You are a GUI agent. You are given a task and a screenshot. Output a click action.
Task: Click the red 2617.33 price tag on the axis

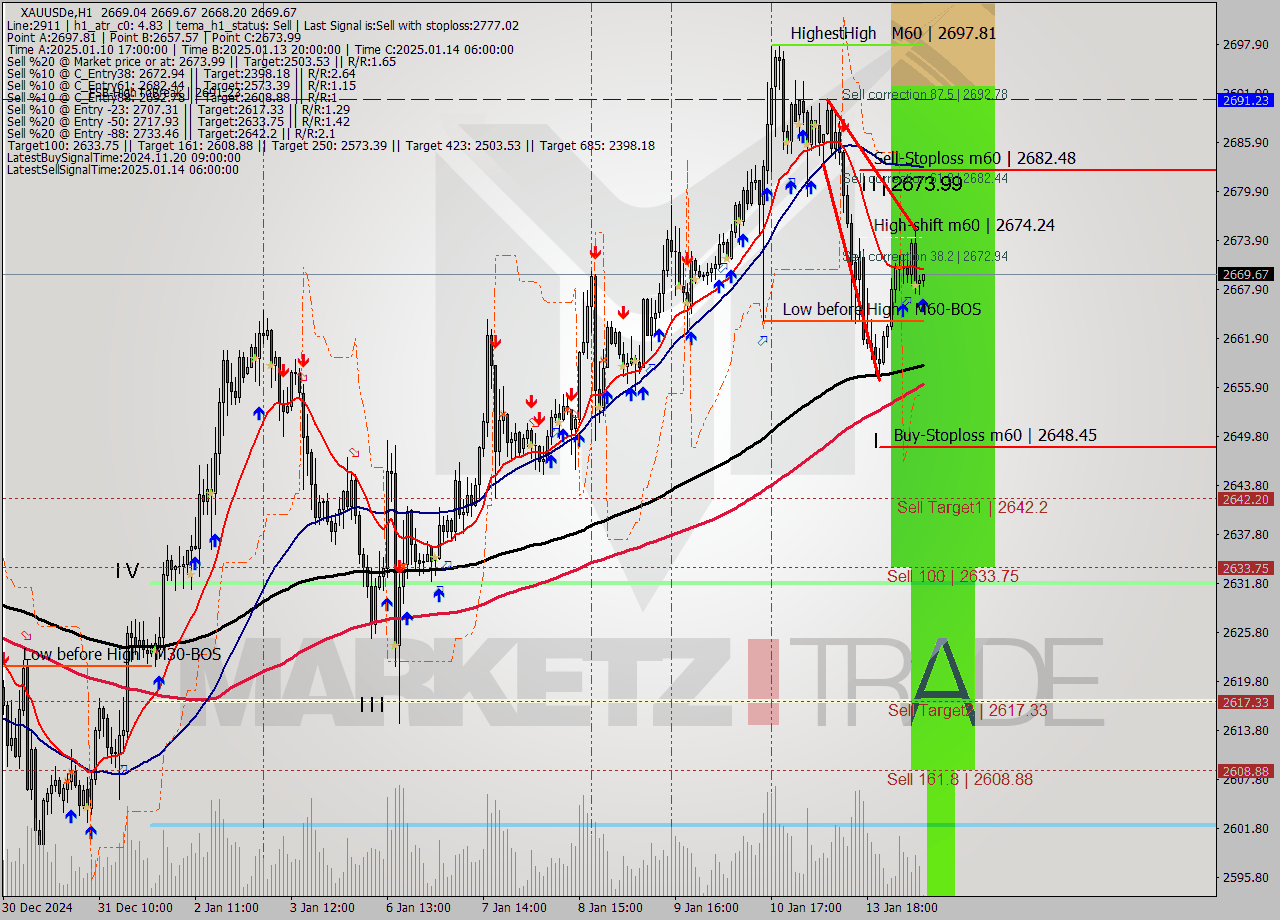pos(1245,702)
